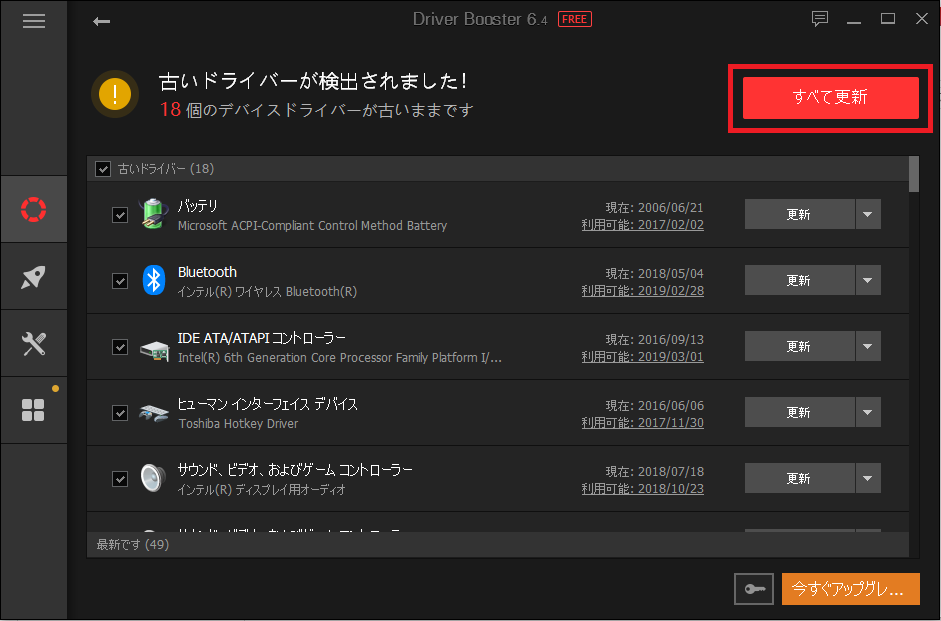Click the FREE badge beside the title
This screenshot has height=621, width=941.
pyautogui.click(x=574, y=18)
